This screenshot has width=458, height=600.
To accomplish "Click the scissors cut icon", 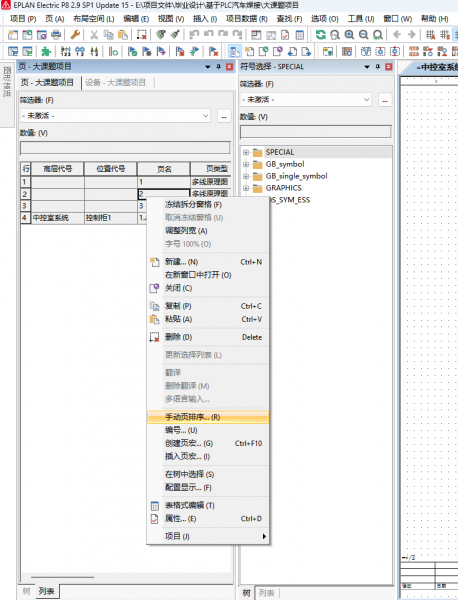I will coord(94,35).
